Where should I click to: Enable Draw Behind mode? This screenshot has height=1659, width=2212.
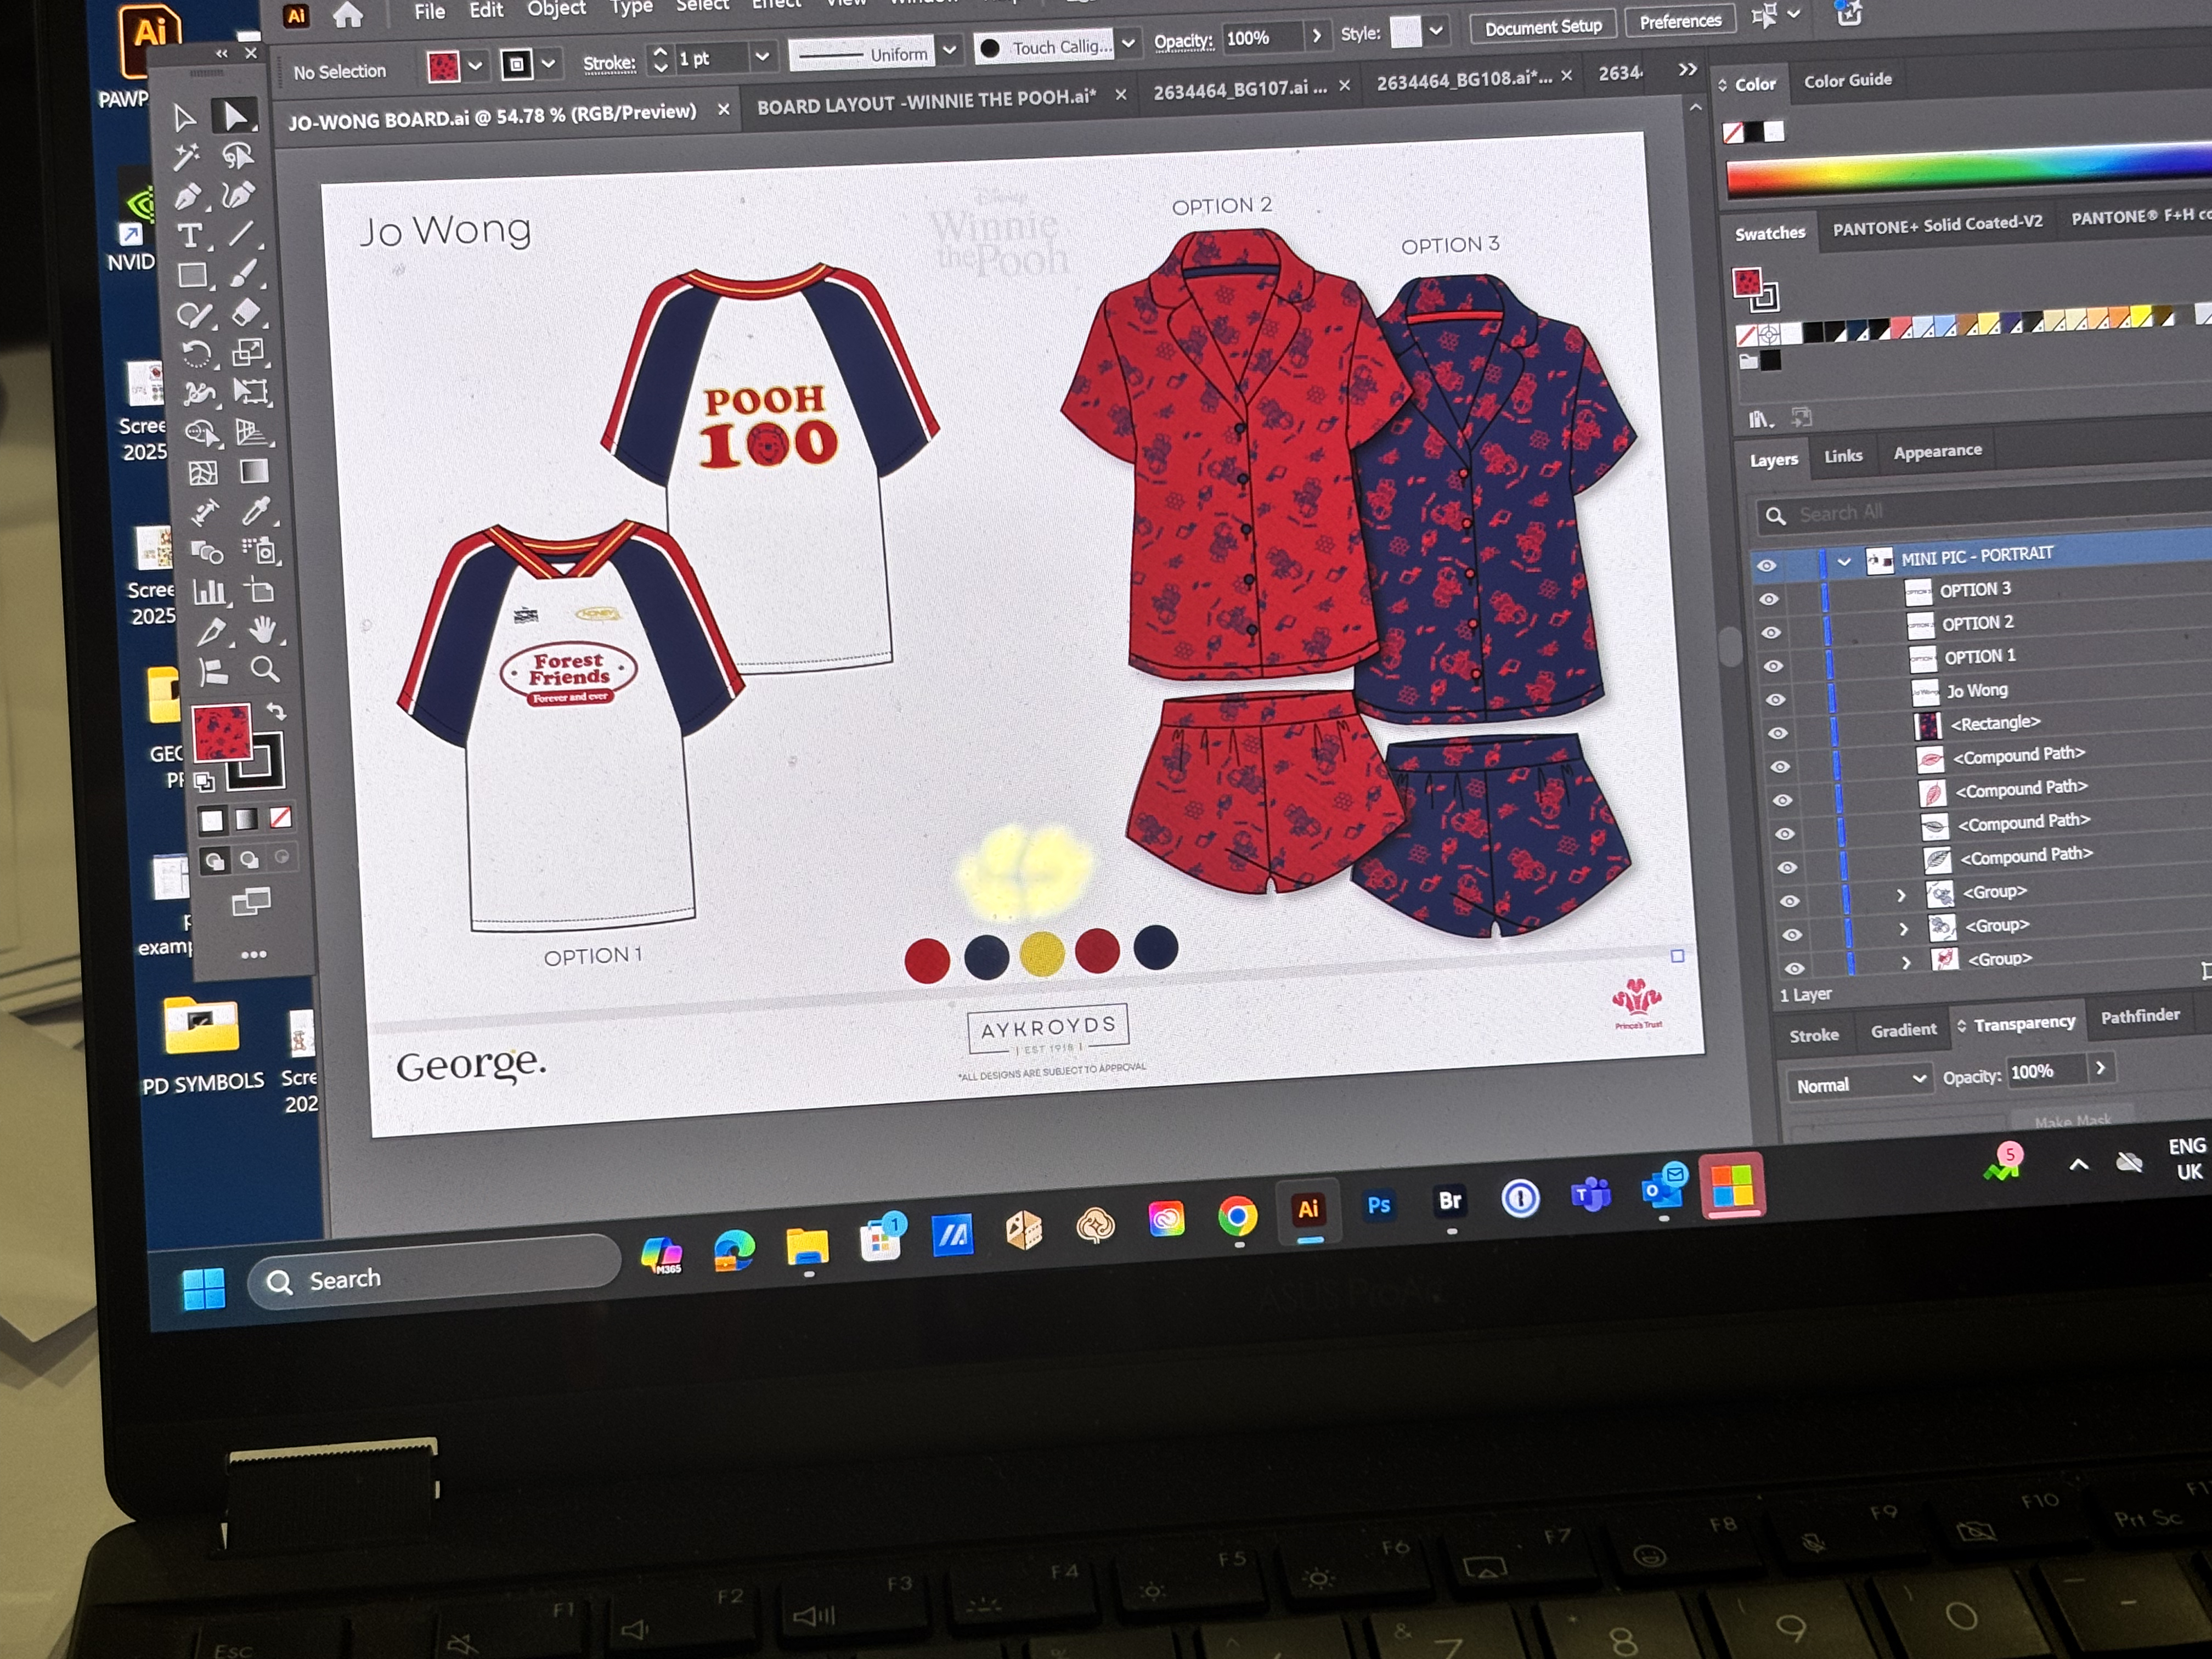pos(249,859)
